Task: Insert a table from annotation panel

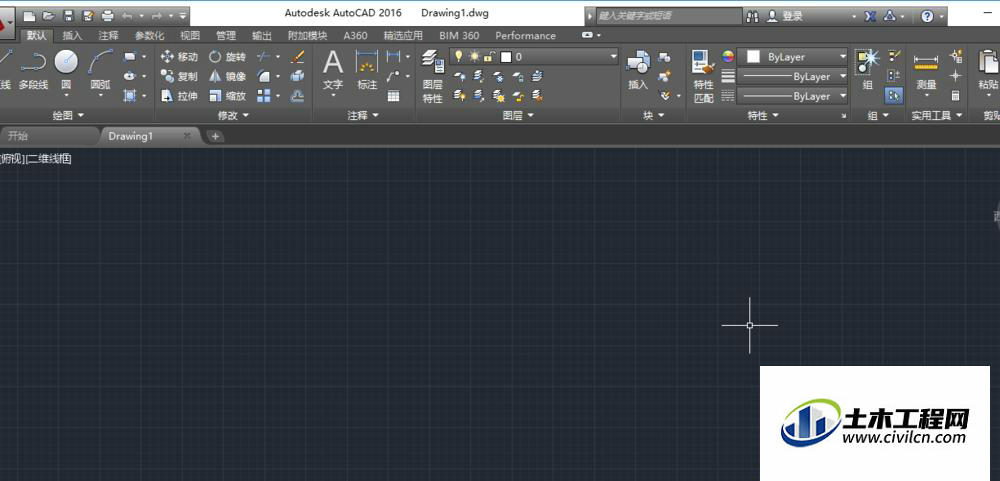Action: [x=393, y=96]
